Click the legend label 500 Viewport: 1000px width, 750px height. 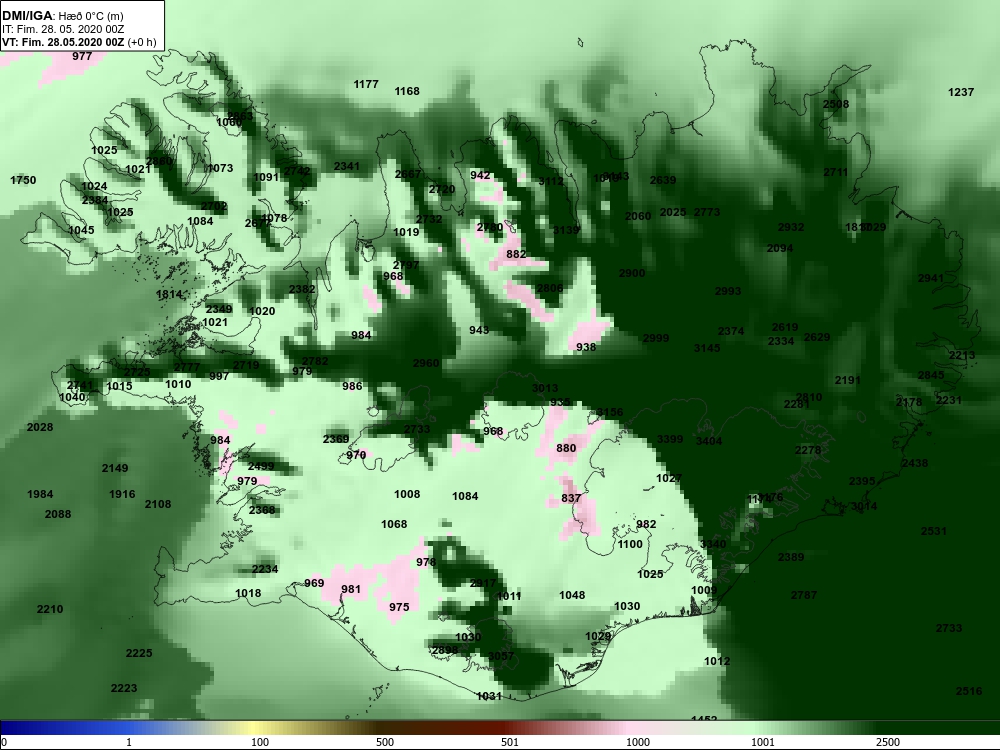[x=385, y=742]
